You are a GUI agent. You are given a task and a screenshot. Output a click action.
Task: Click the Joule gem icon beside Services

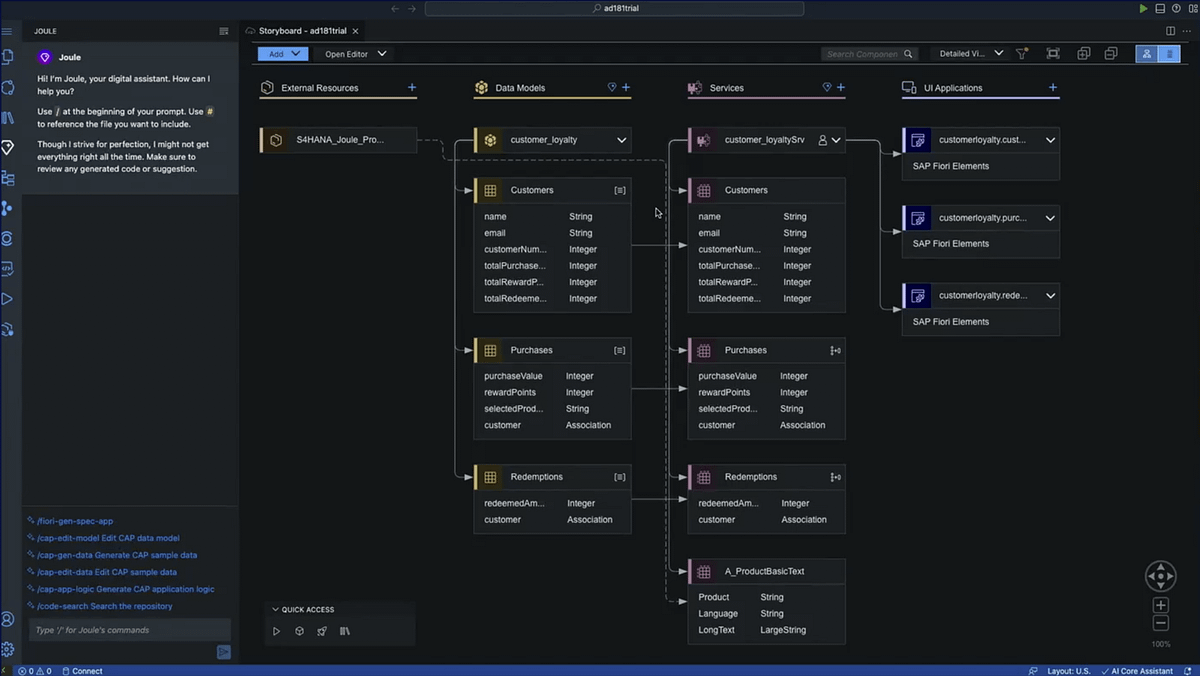827,88
